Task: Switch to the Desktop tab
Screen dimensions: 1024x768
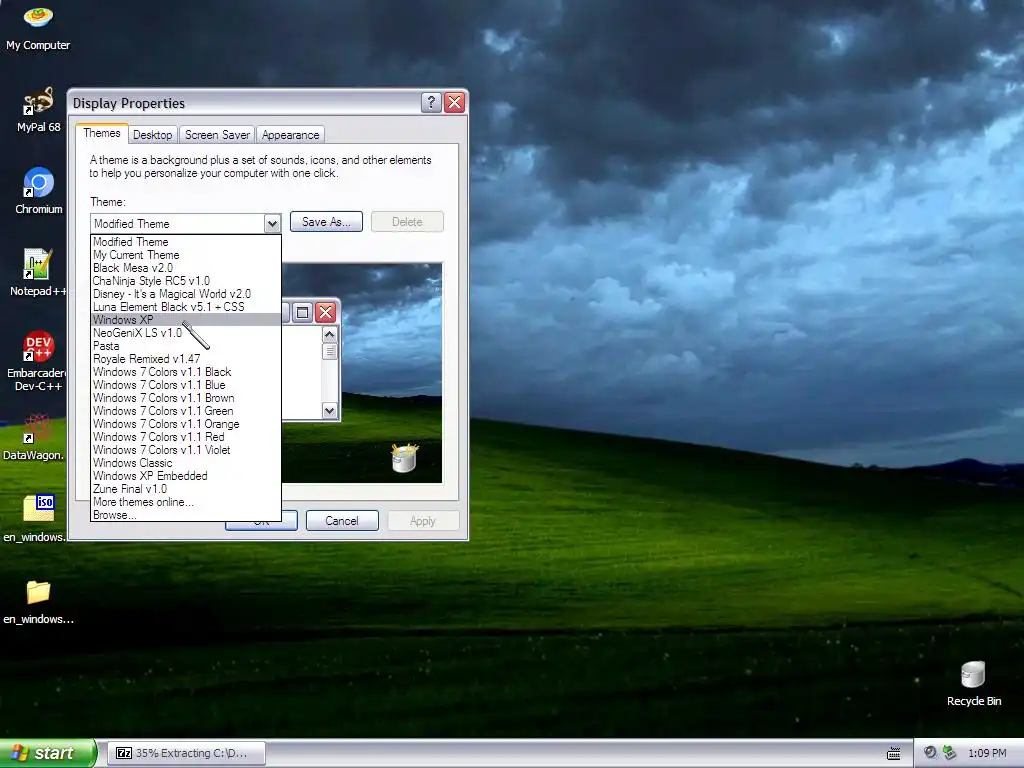Action: point(152,135)
